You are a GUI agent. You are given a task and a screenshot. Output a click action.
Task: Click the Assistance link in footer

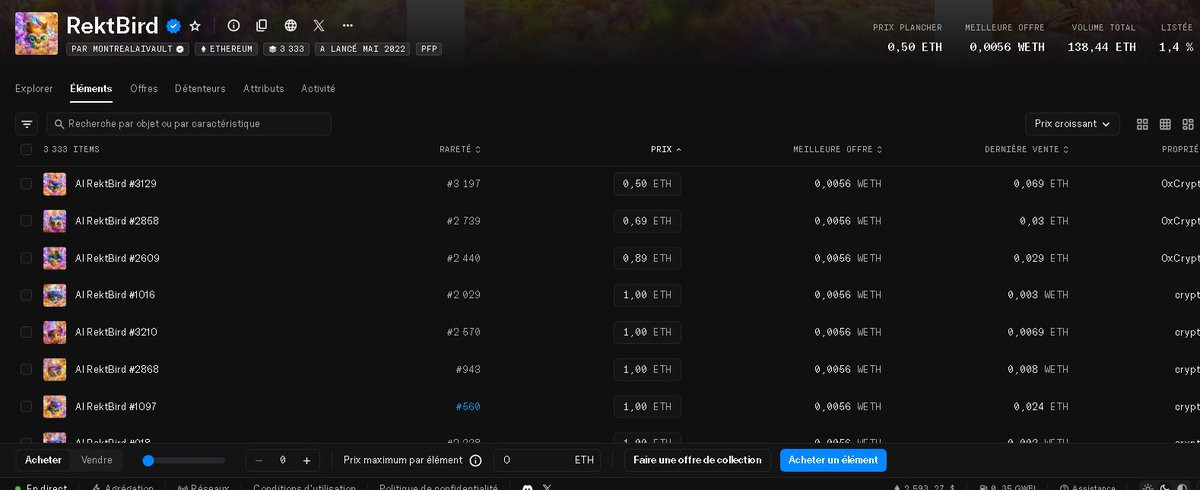coord(1087,487)
